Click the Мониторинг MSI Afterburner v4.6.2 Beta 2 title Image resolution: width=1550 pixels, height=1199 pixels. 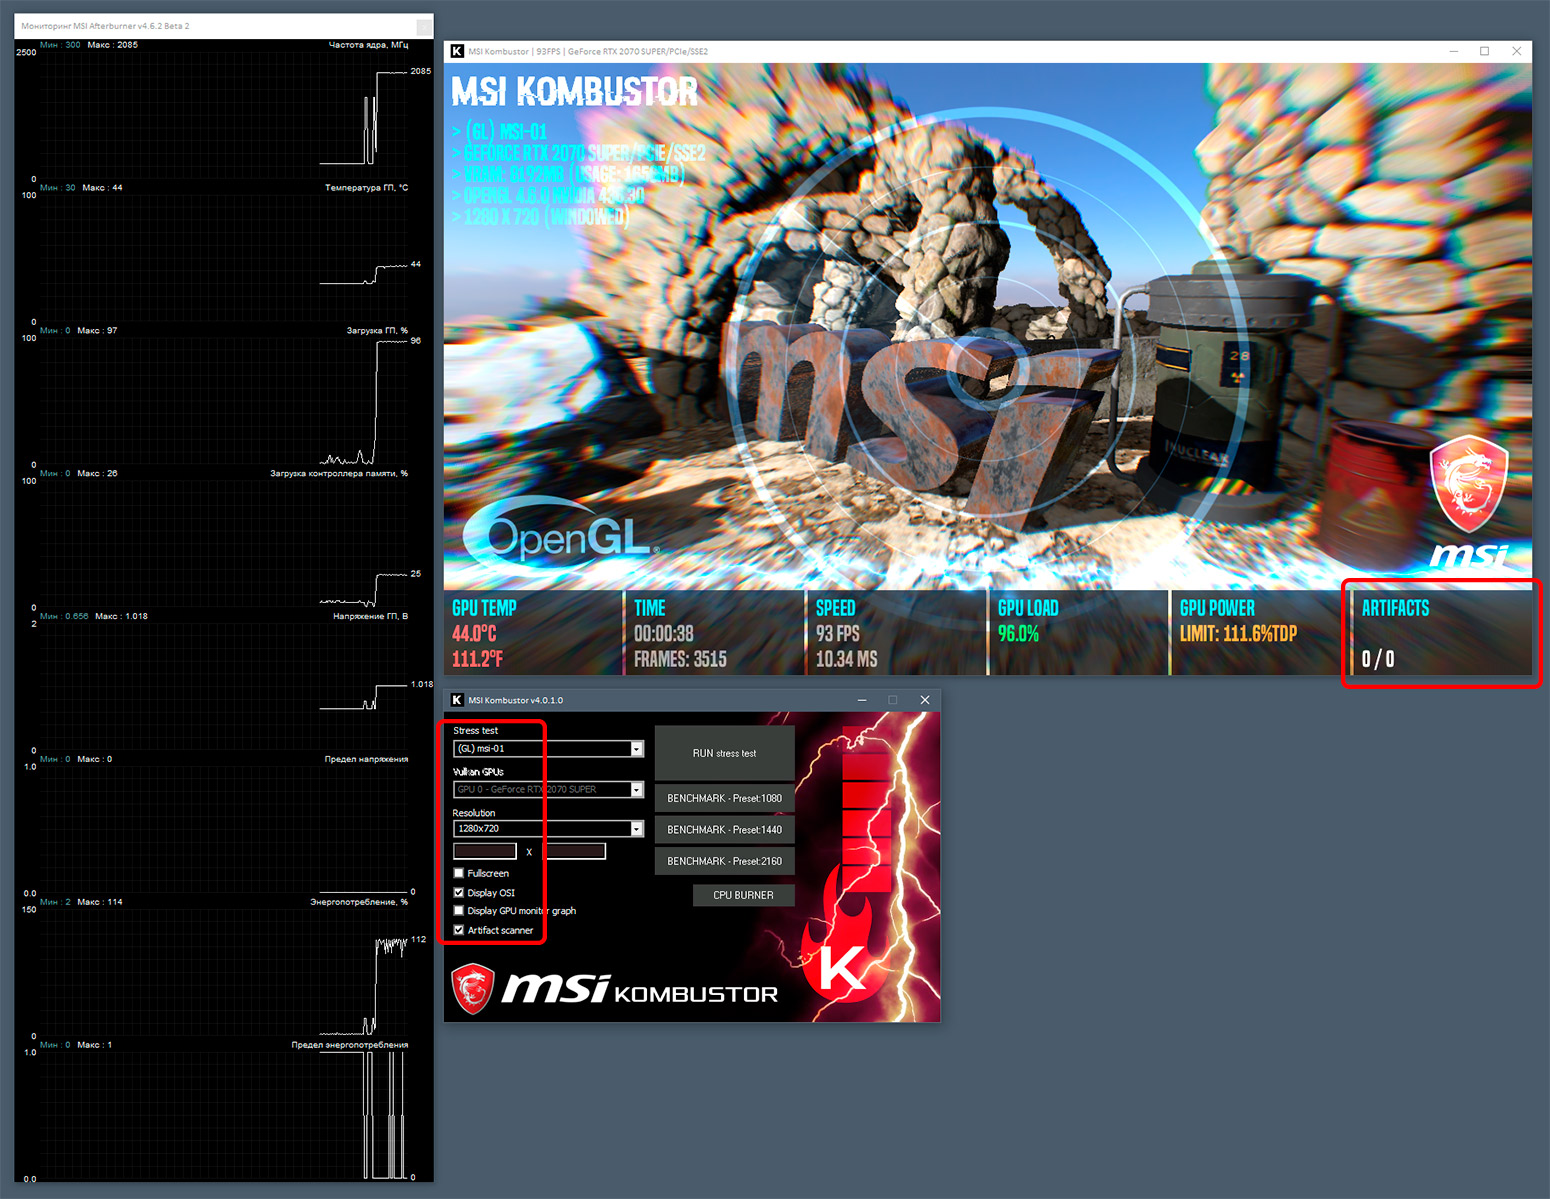pyautogui.click(x=105, y=26)
